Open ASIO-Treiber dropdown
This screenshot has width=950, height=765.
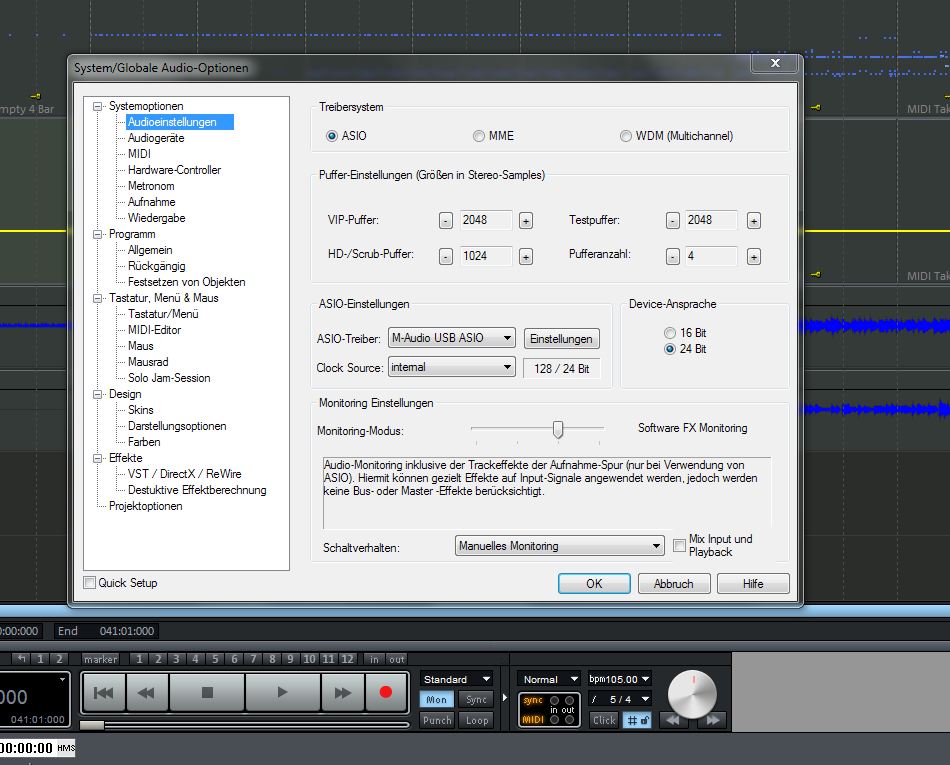click(451, 338)
